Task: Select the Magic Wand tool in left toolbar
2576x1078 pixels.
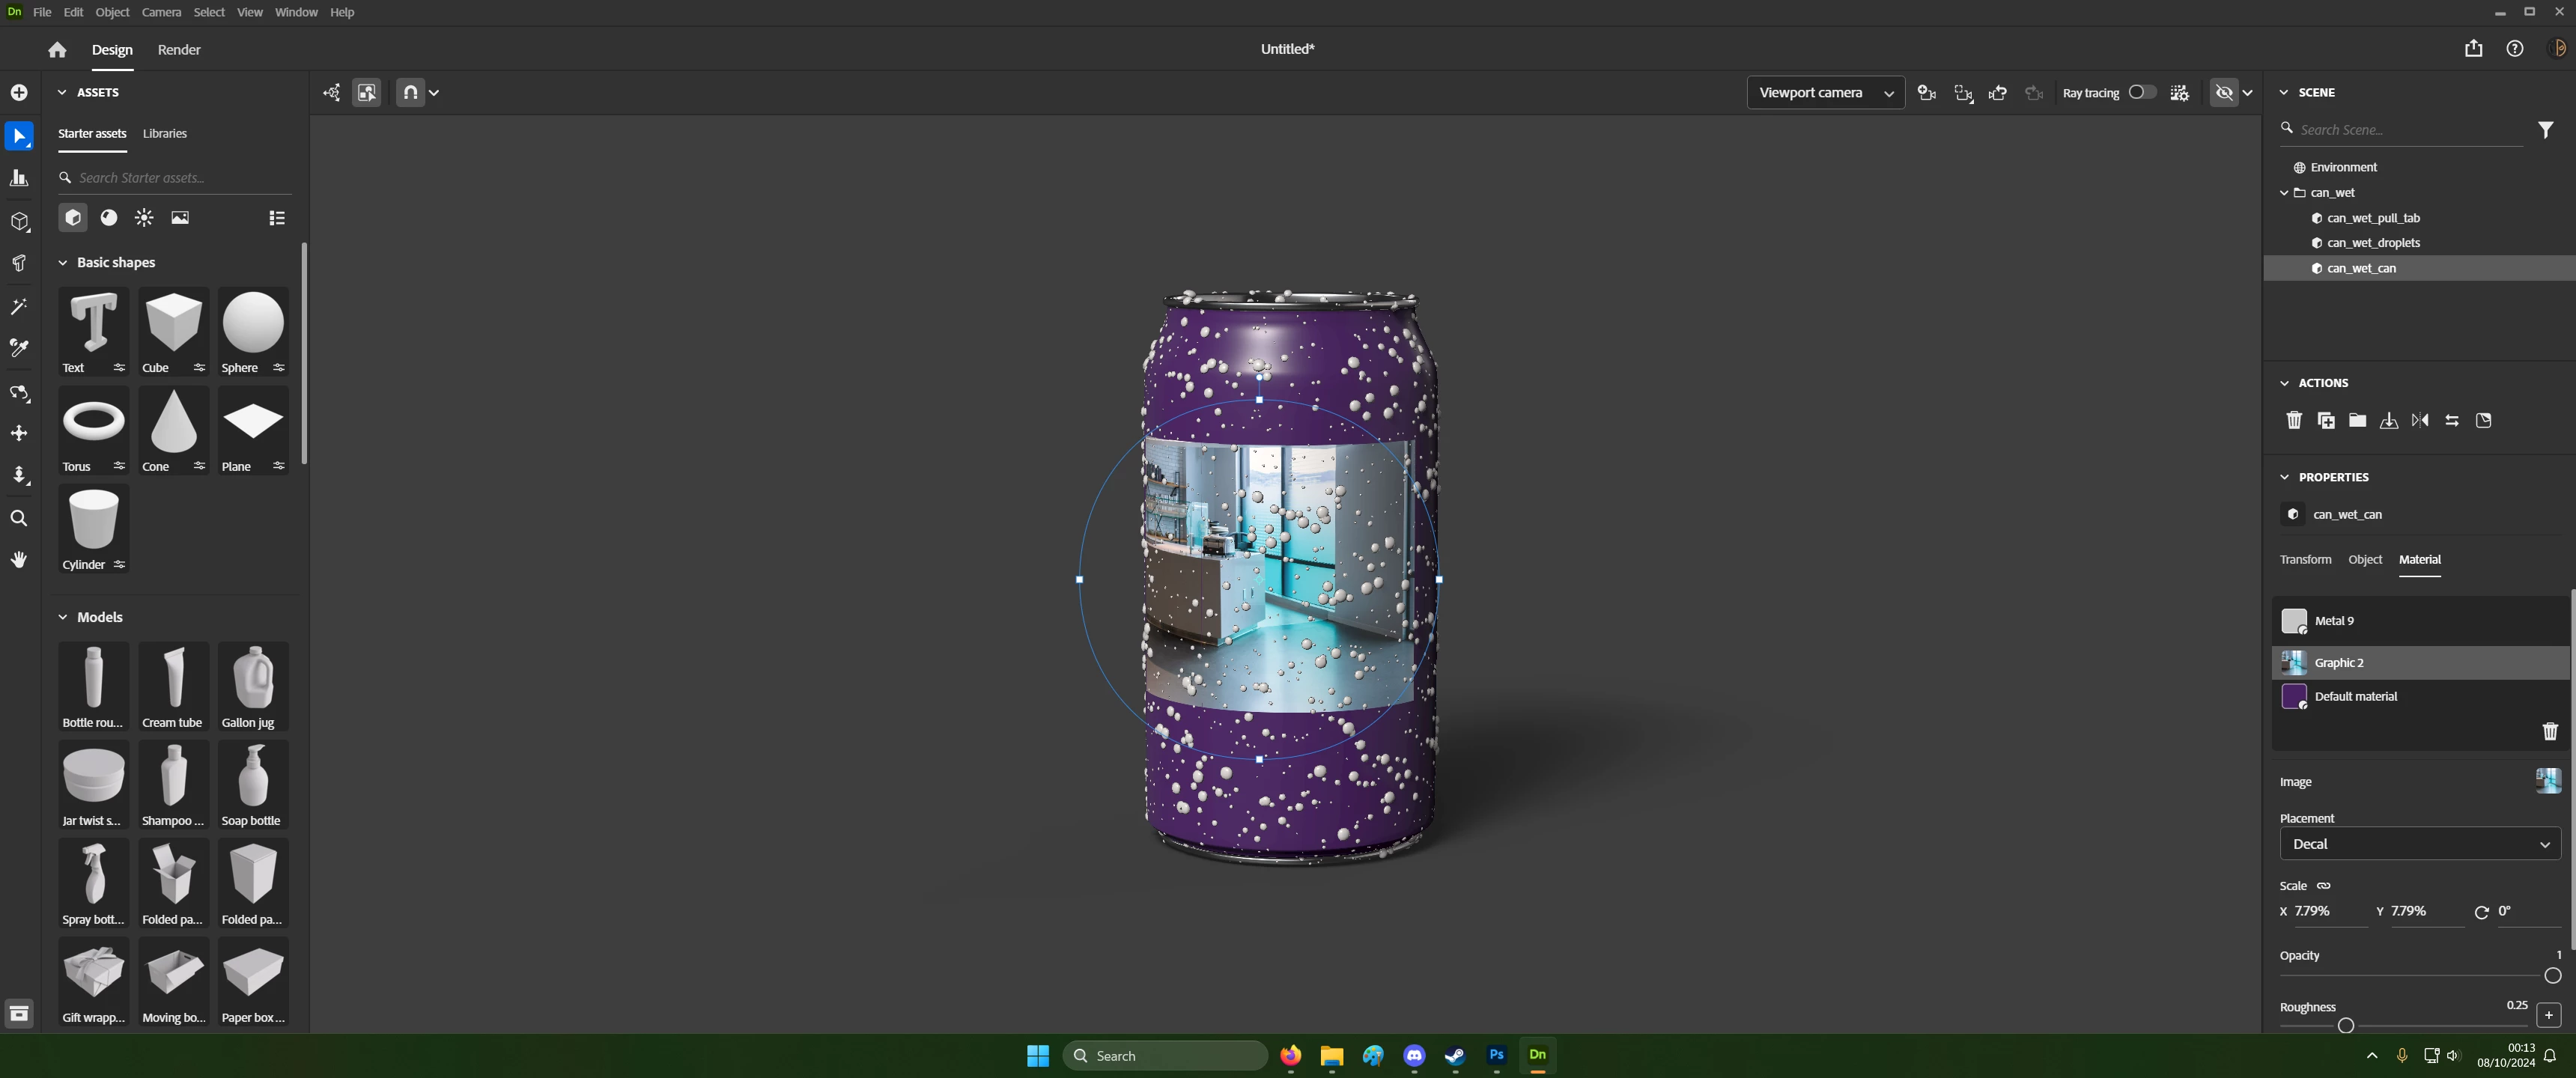Action: pyautogui.click(x=18, y=307)
